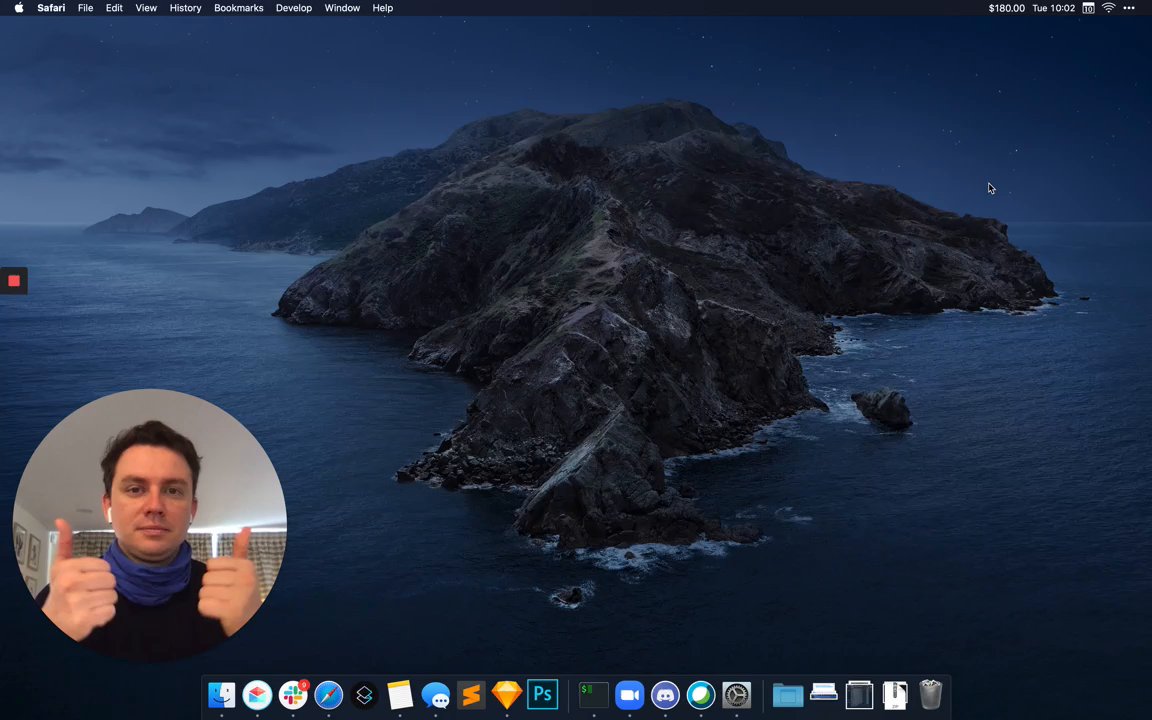Expand the three-dots menu bar overflow
1152x720 pixels.
click(x=1129, y=8)
